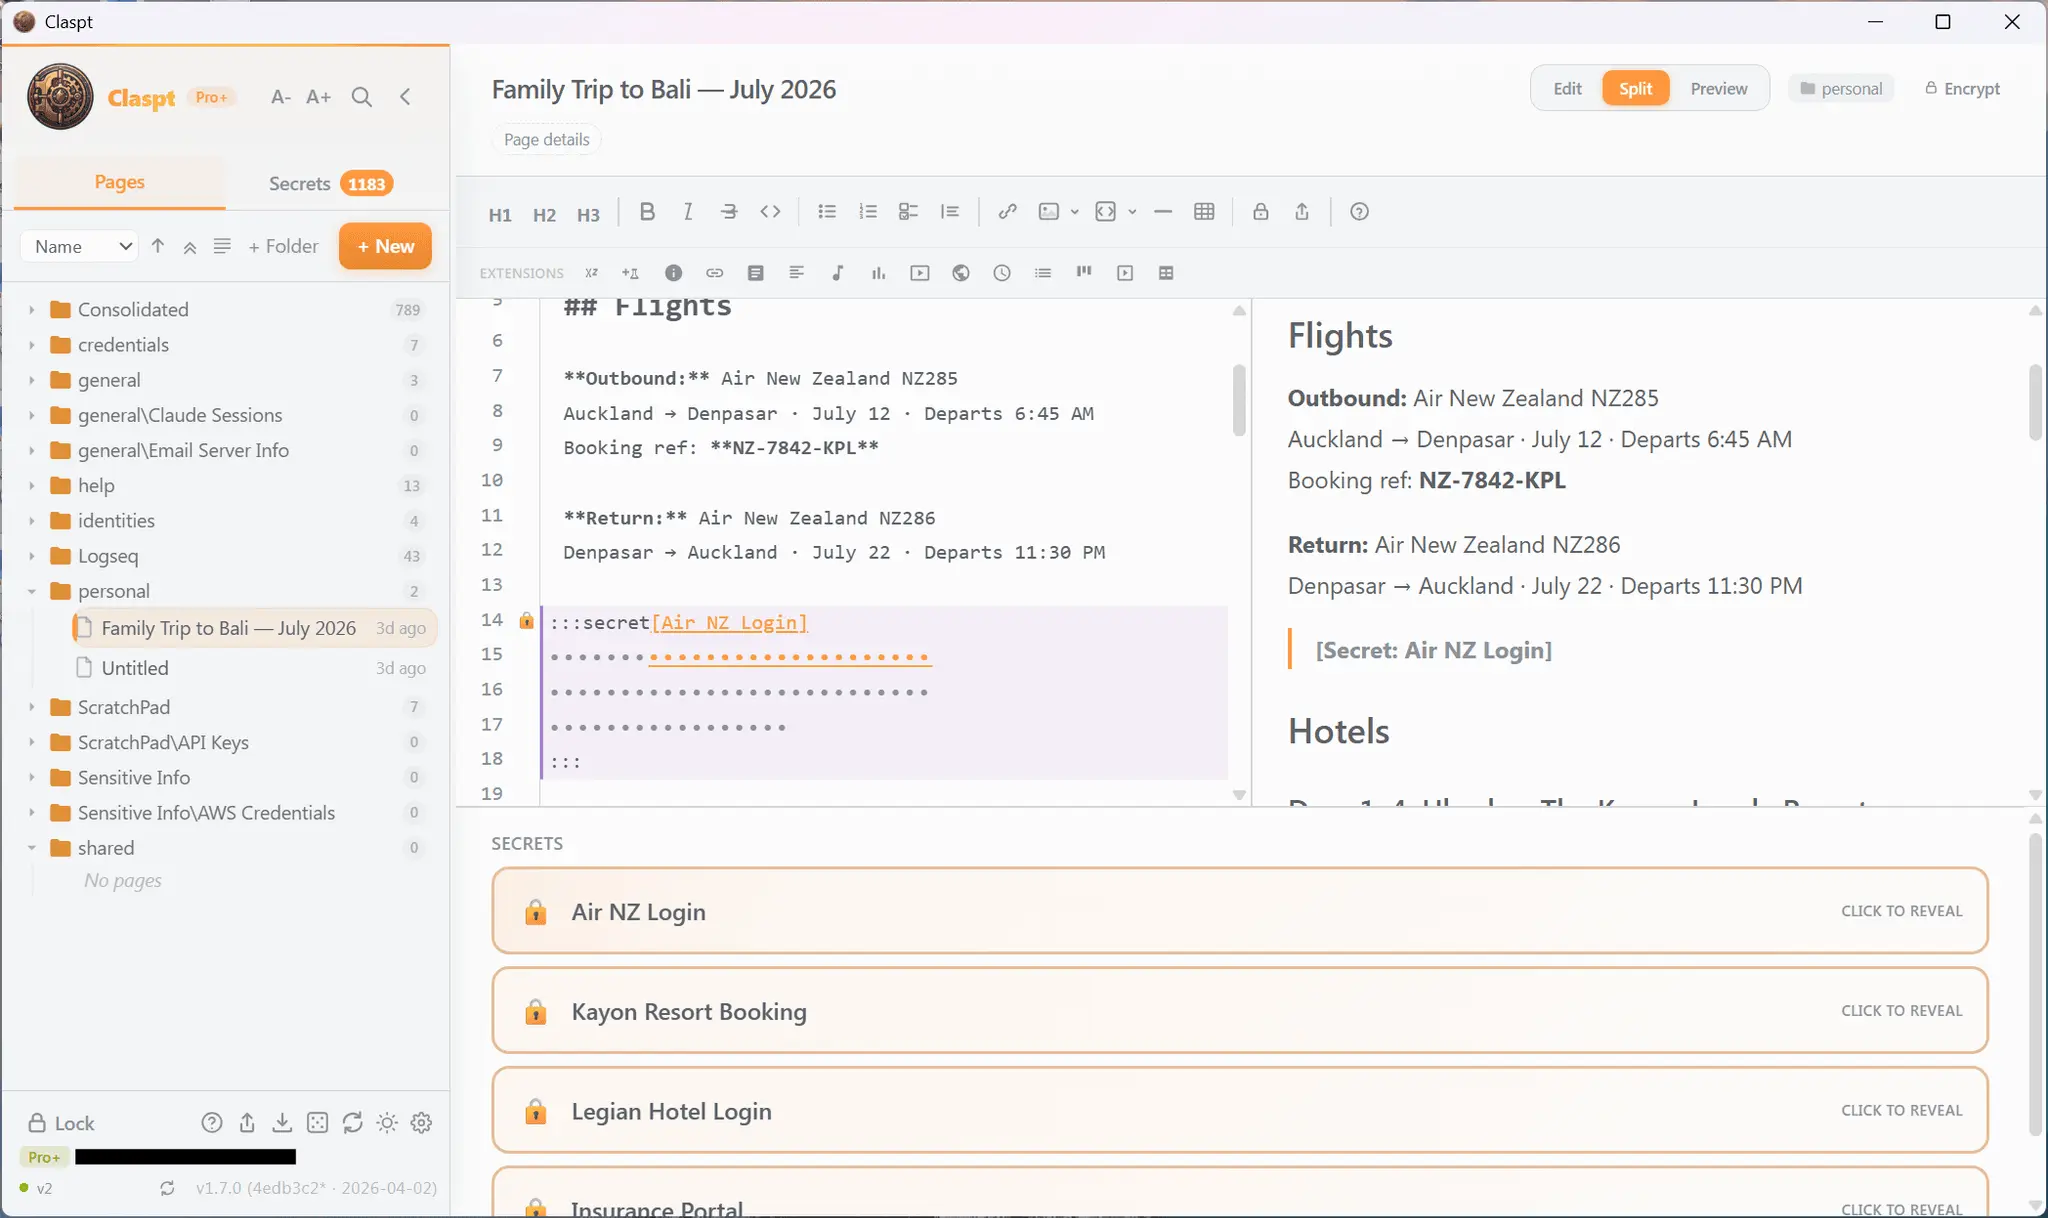Open search with the magnifier icon
The image size is (2048, 1218).
(362, 97)
